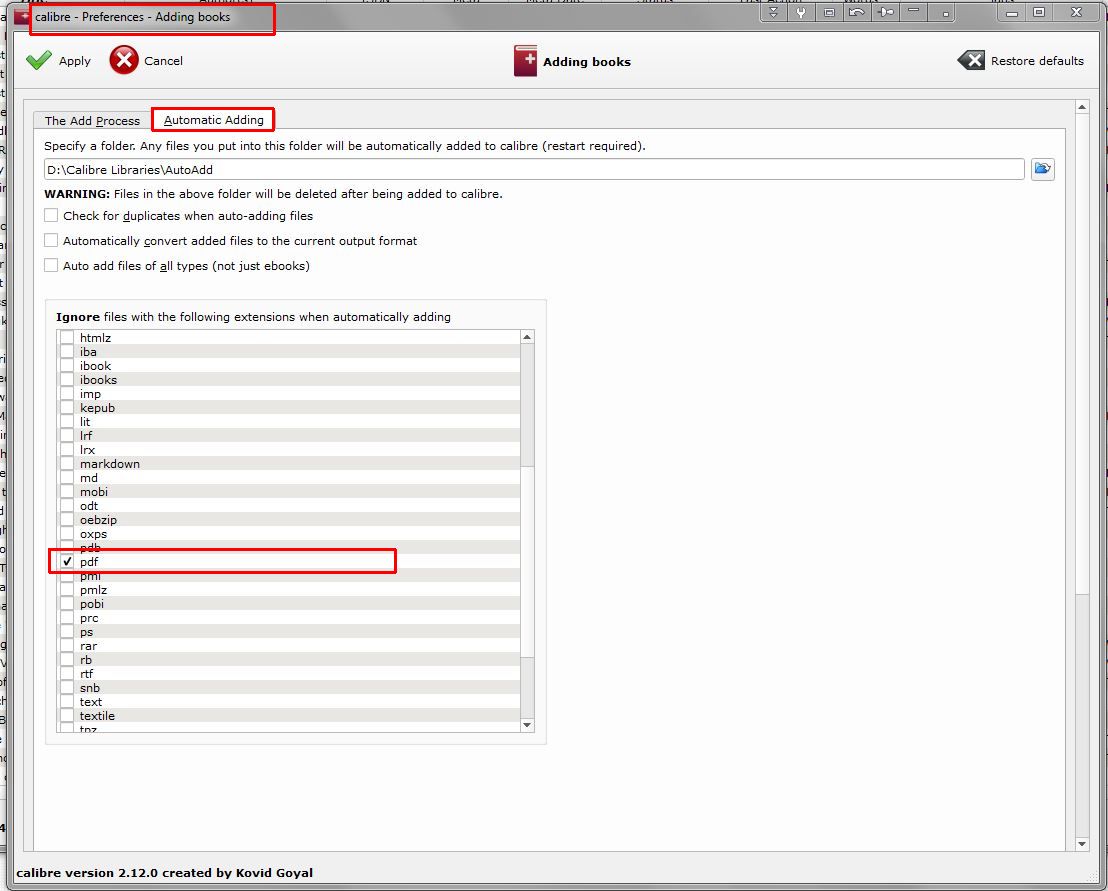This screenshot has height=891, width=1108.
Task: Select the 'oebzip' row text
Action: [98, 520]
